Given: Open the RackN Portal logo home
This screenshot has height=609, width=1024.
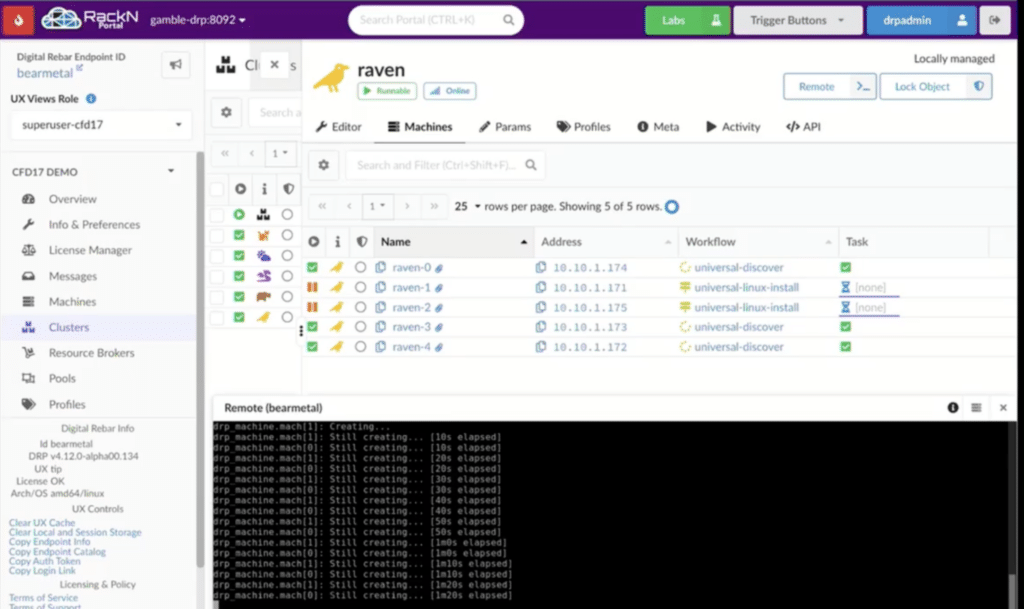Looking at the screenshot, I should (x=90, y=19).
